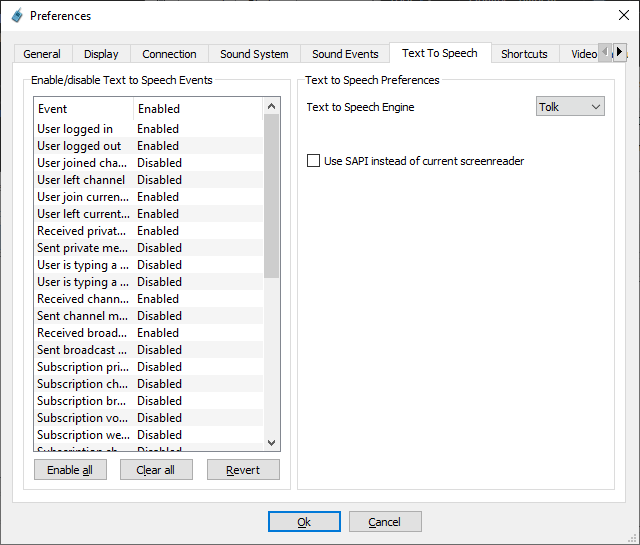The width and height of the screenshot is (640, 545).
Task: Click the Revert button
Action: click(243, 470)
